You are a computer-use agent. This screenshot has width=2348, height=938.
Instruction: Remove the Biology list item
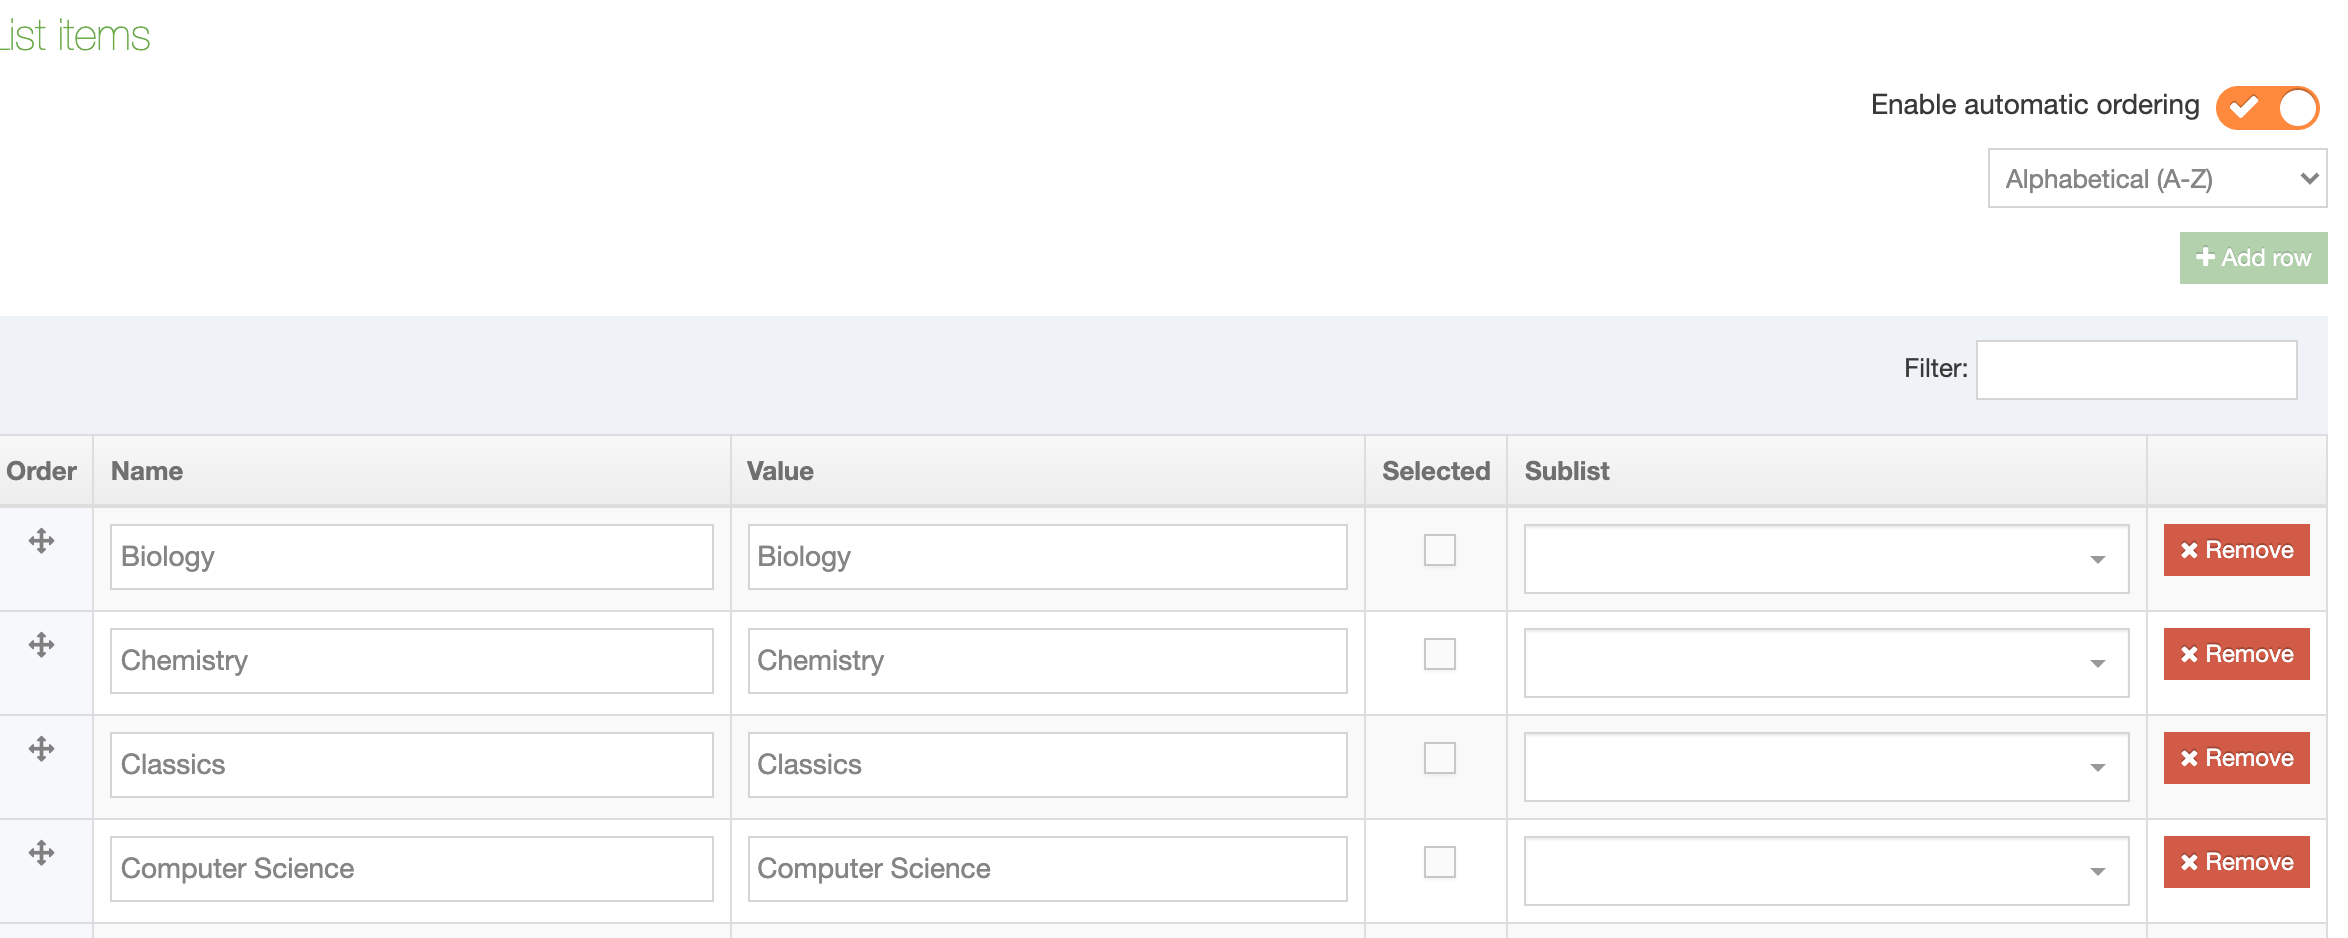(x=2236, y=550)
